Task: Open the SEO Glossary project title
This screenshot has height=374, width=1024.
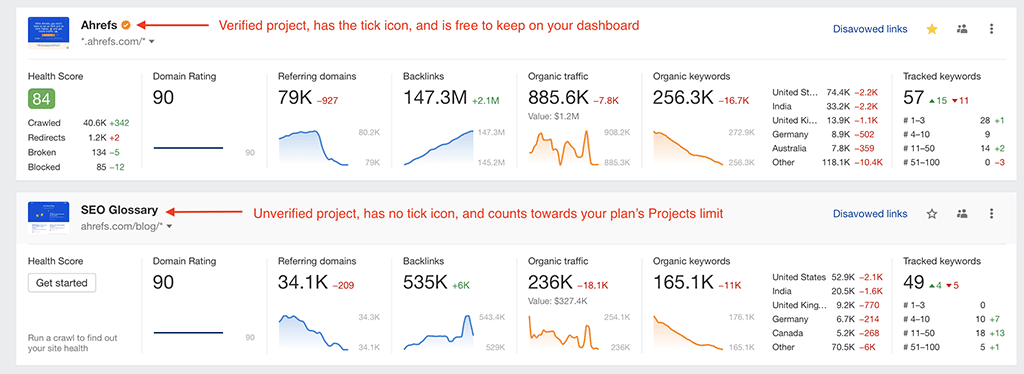Action: click(x=120, y=210)
